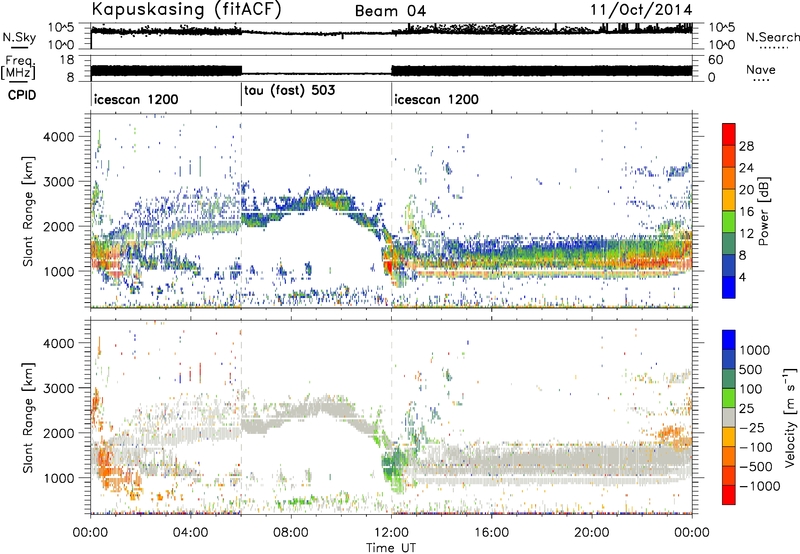Image resolution: width=800 pixels, height=554 pixels.
Task: Click the Time UT axis title
Action: click(391, 547)
